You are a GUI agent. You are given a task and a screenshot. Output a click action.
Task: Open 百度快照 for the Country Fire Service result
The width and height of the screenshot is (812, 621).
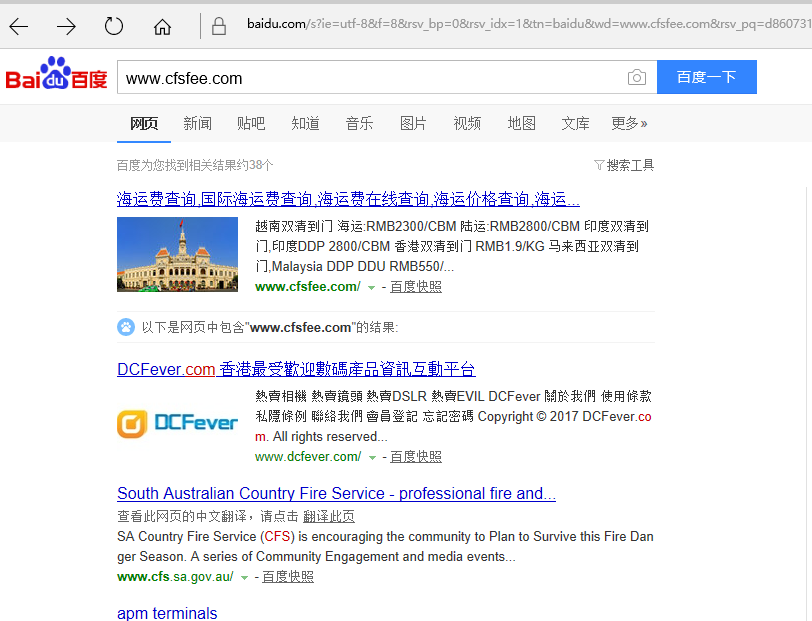point(288,576)
